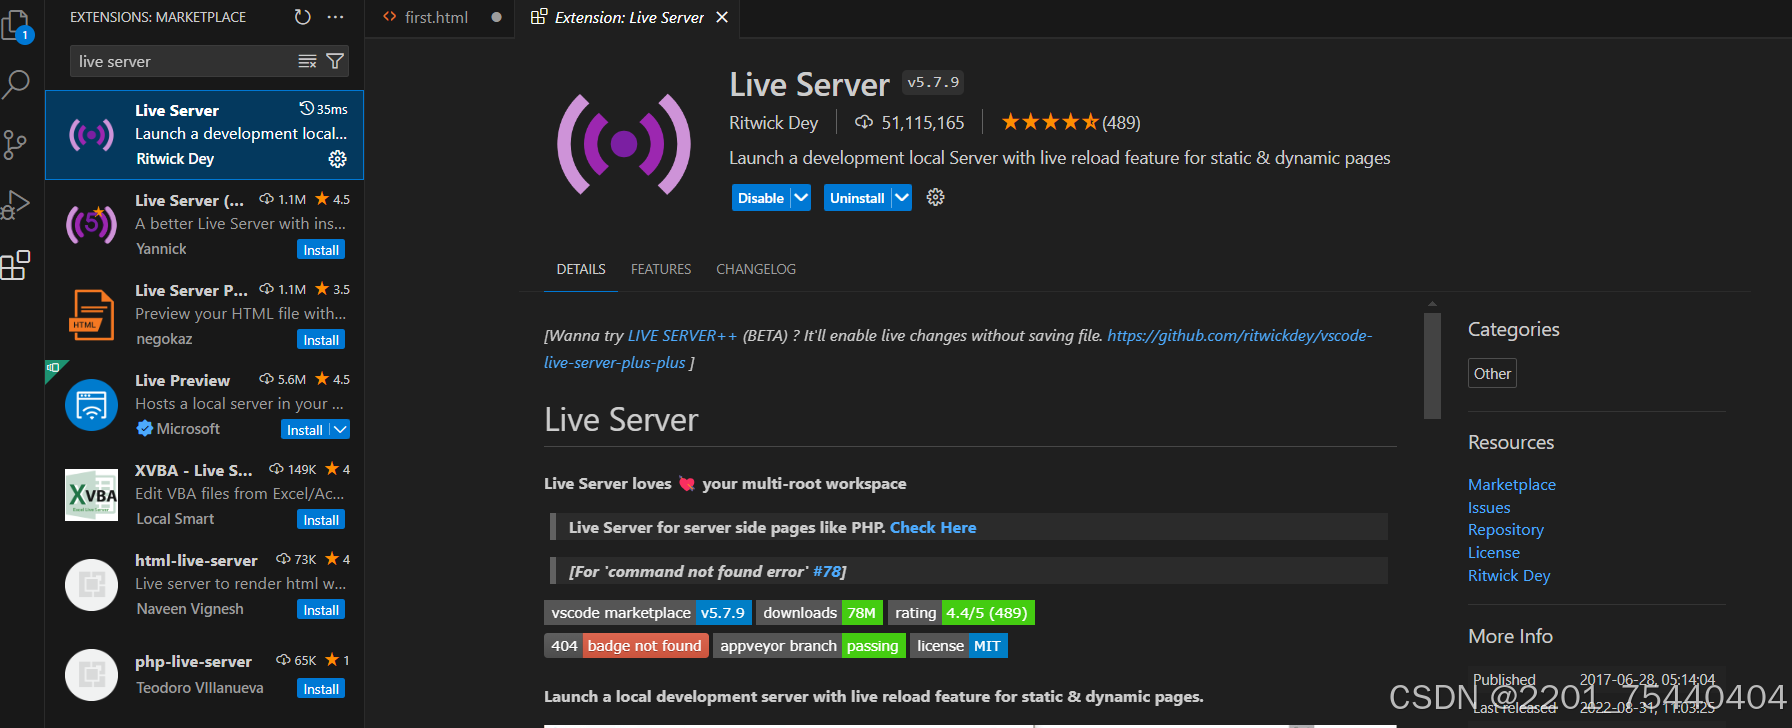Click the appveyor branch passing badge
The image size is (1792, 728).
[809, 645]
